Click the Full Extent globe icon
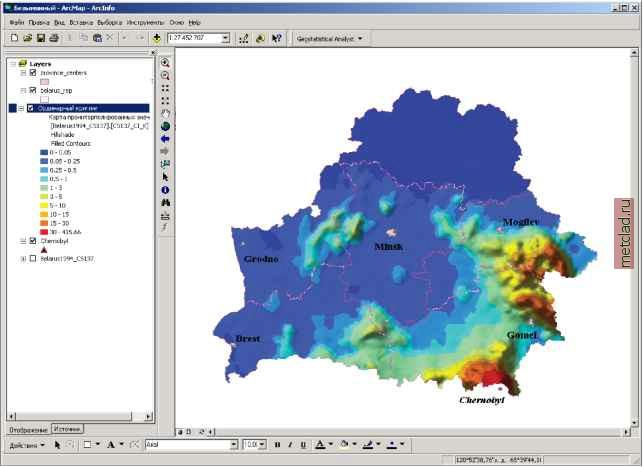The image size is (643, 467). [166, 126]
